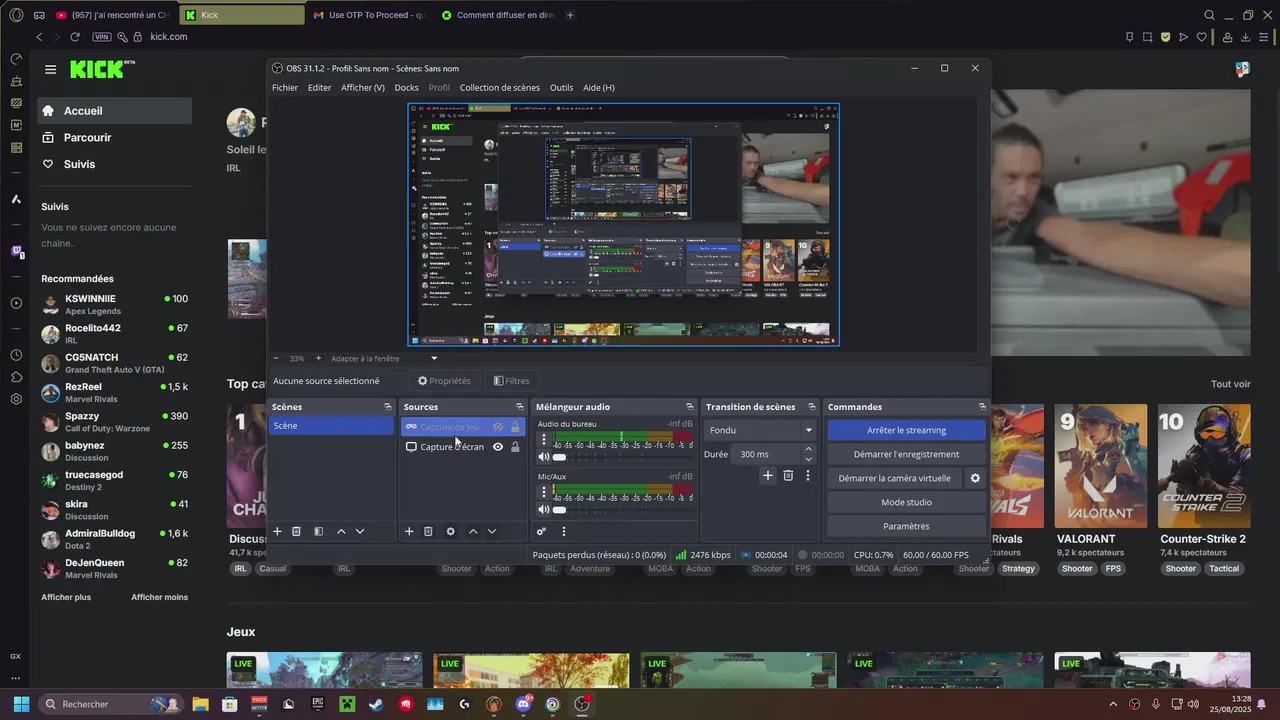Adjust Mic/Aux volume slider

559,510
